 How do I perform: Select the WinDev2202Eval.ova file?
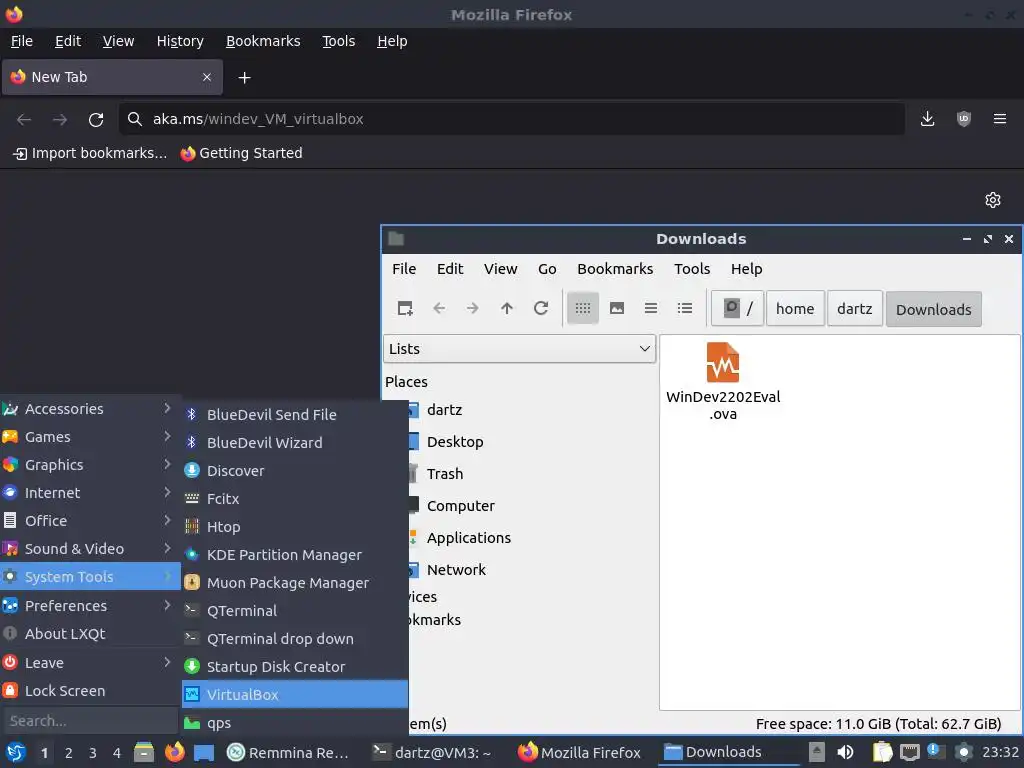click(x=723, y=381)
